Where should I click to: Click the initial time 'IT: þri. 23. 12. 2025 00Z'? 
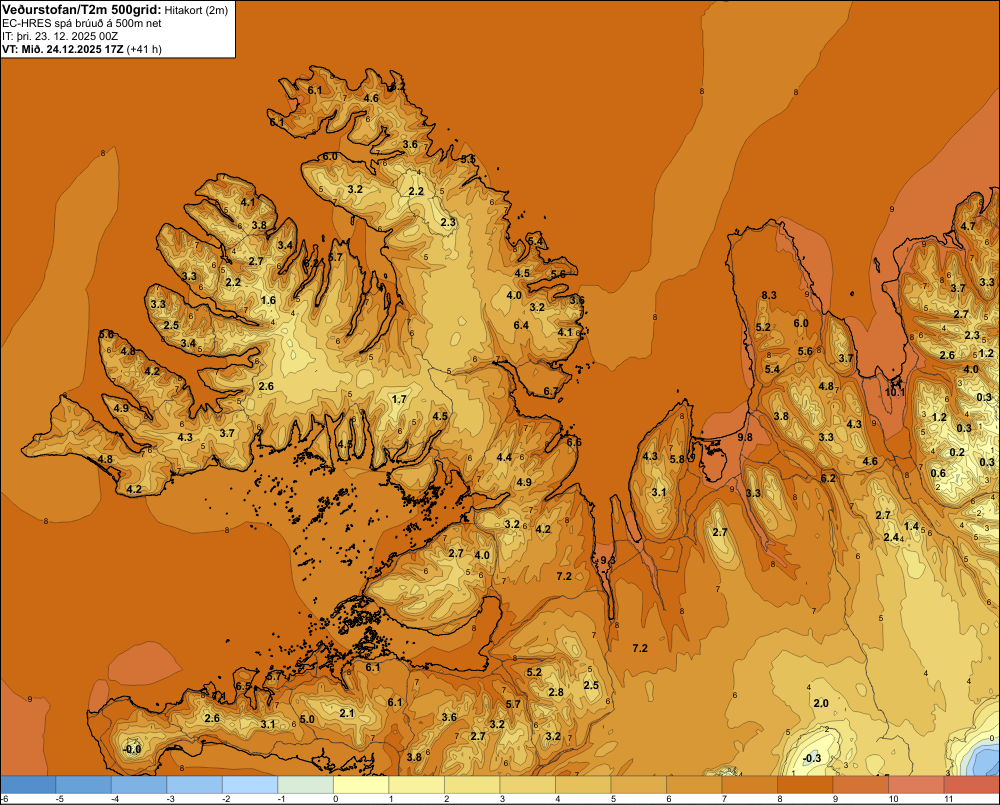[x=60, y=36]
